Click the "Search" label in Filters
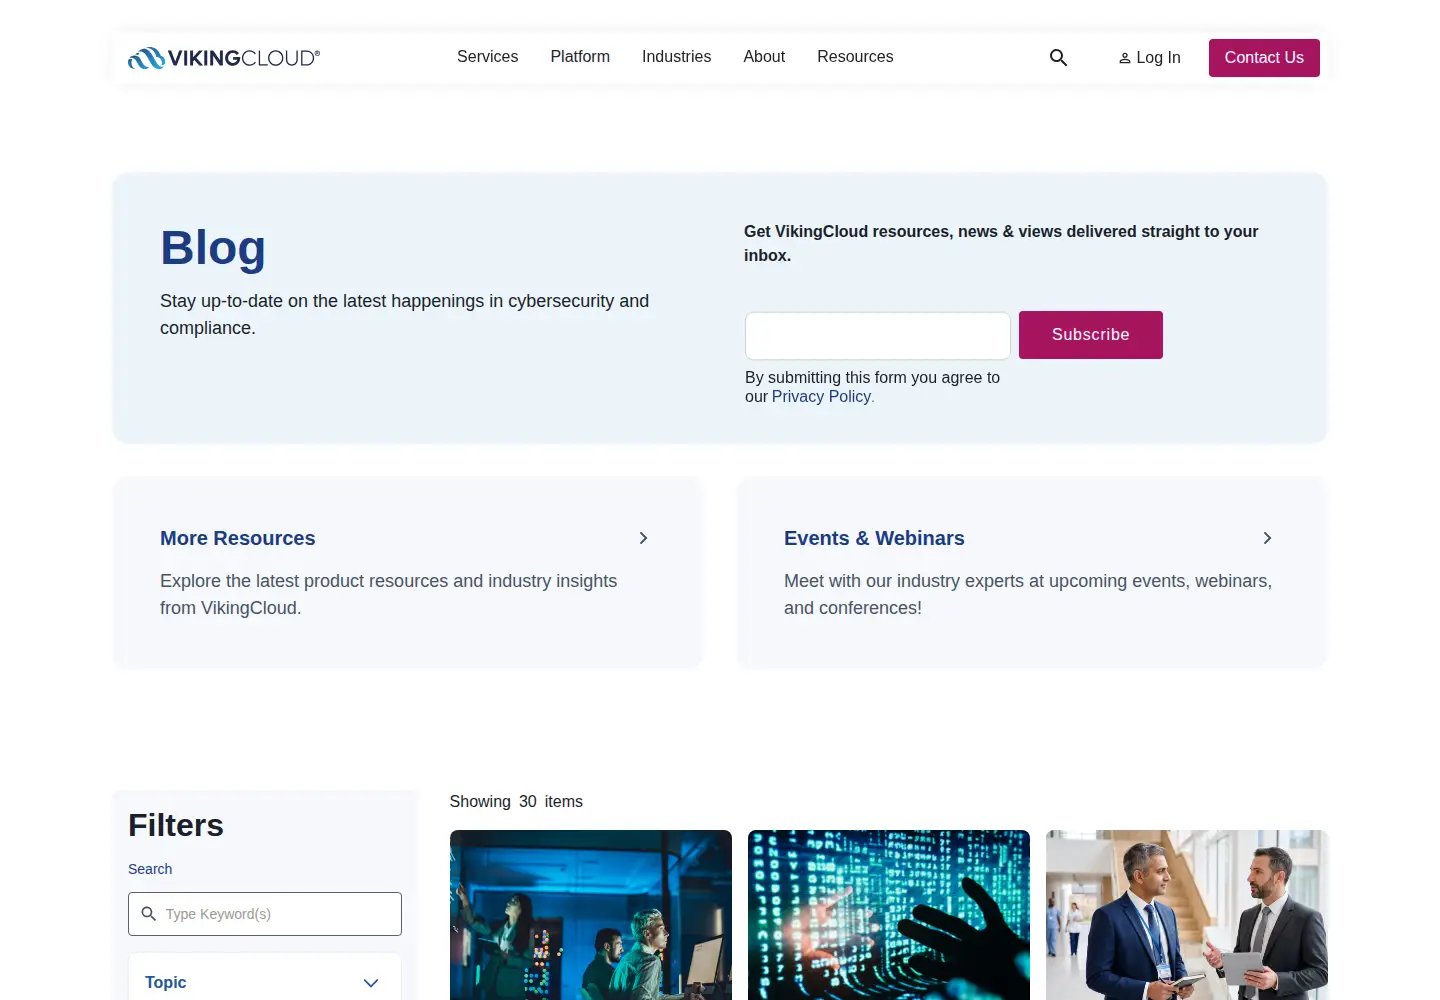Screen dimensions: 1440x1000 click(150, 869)
